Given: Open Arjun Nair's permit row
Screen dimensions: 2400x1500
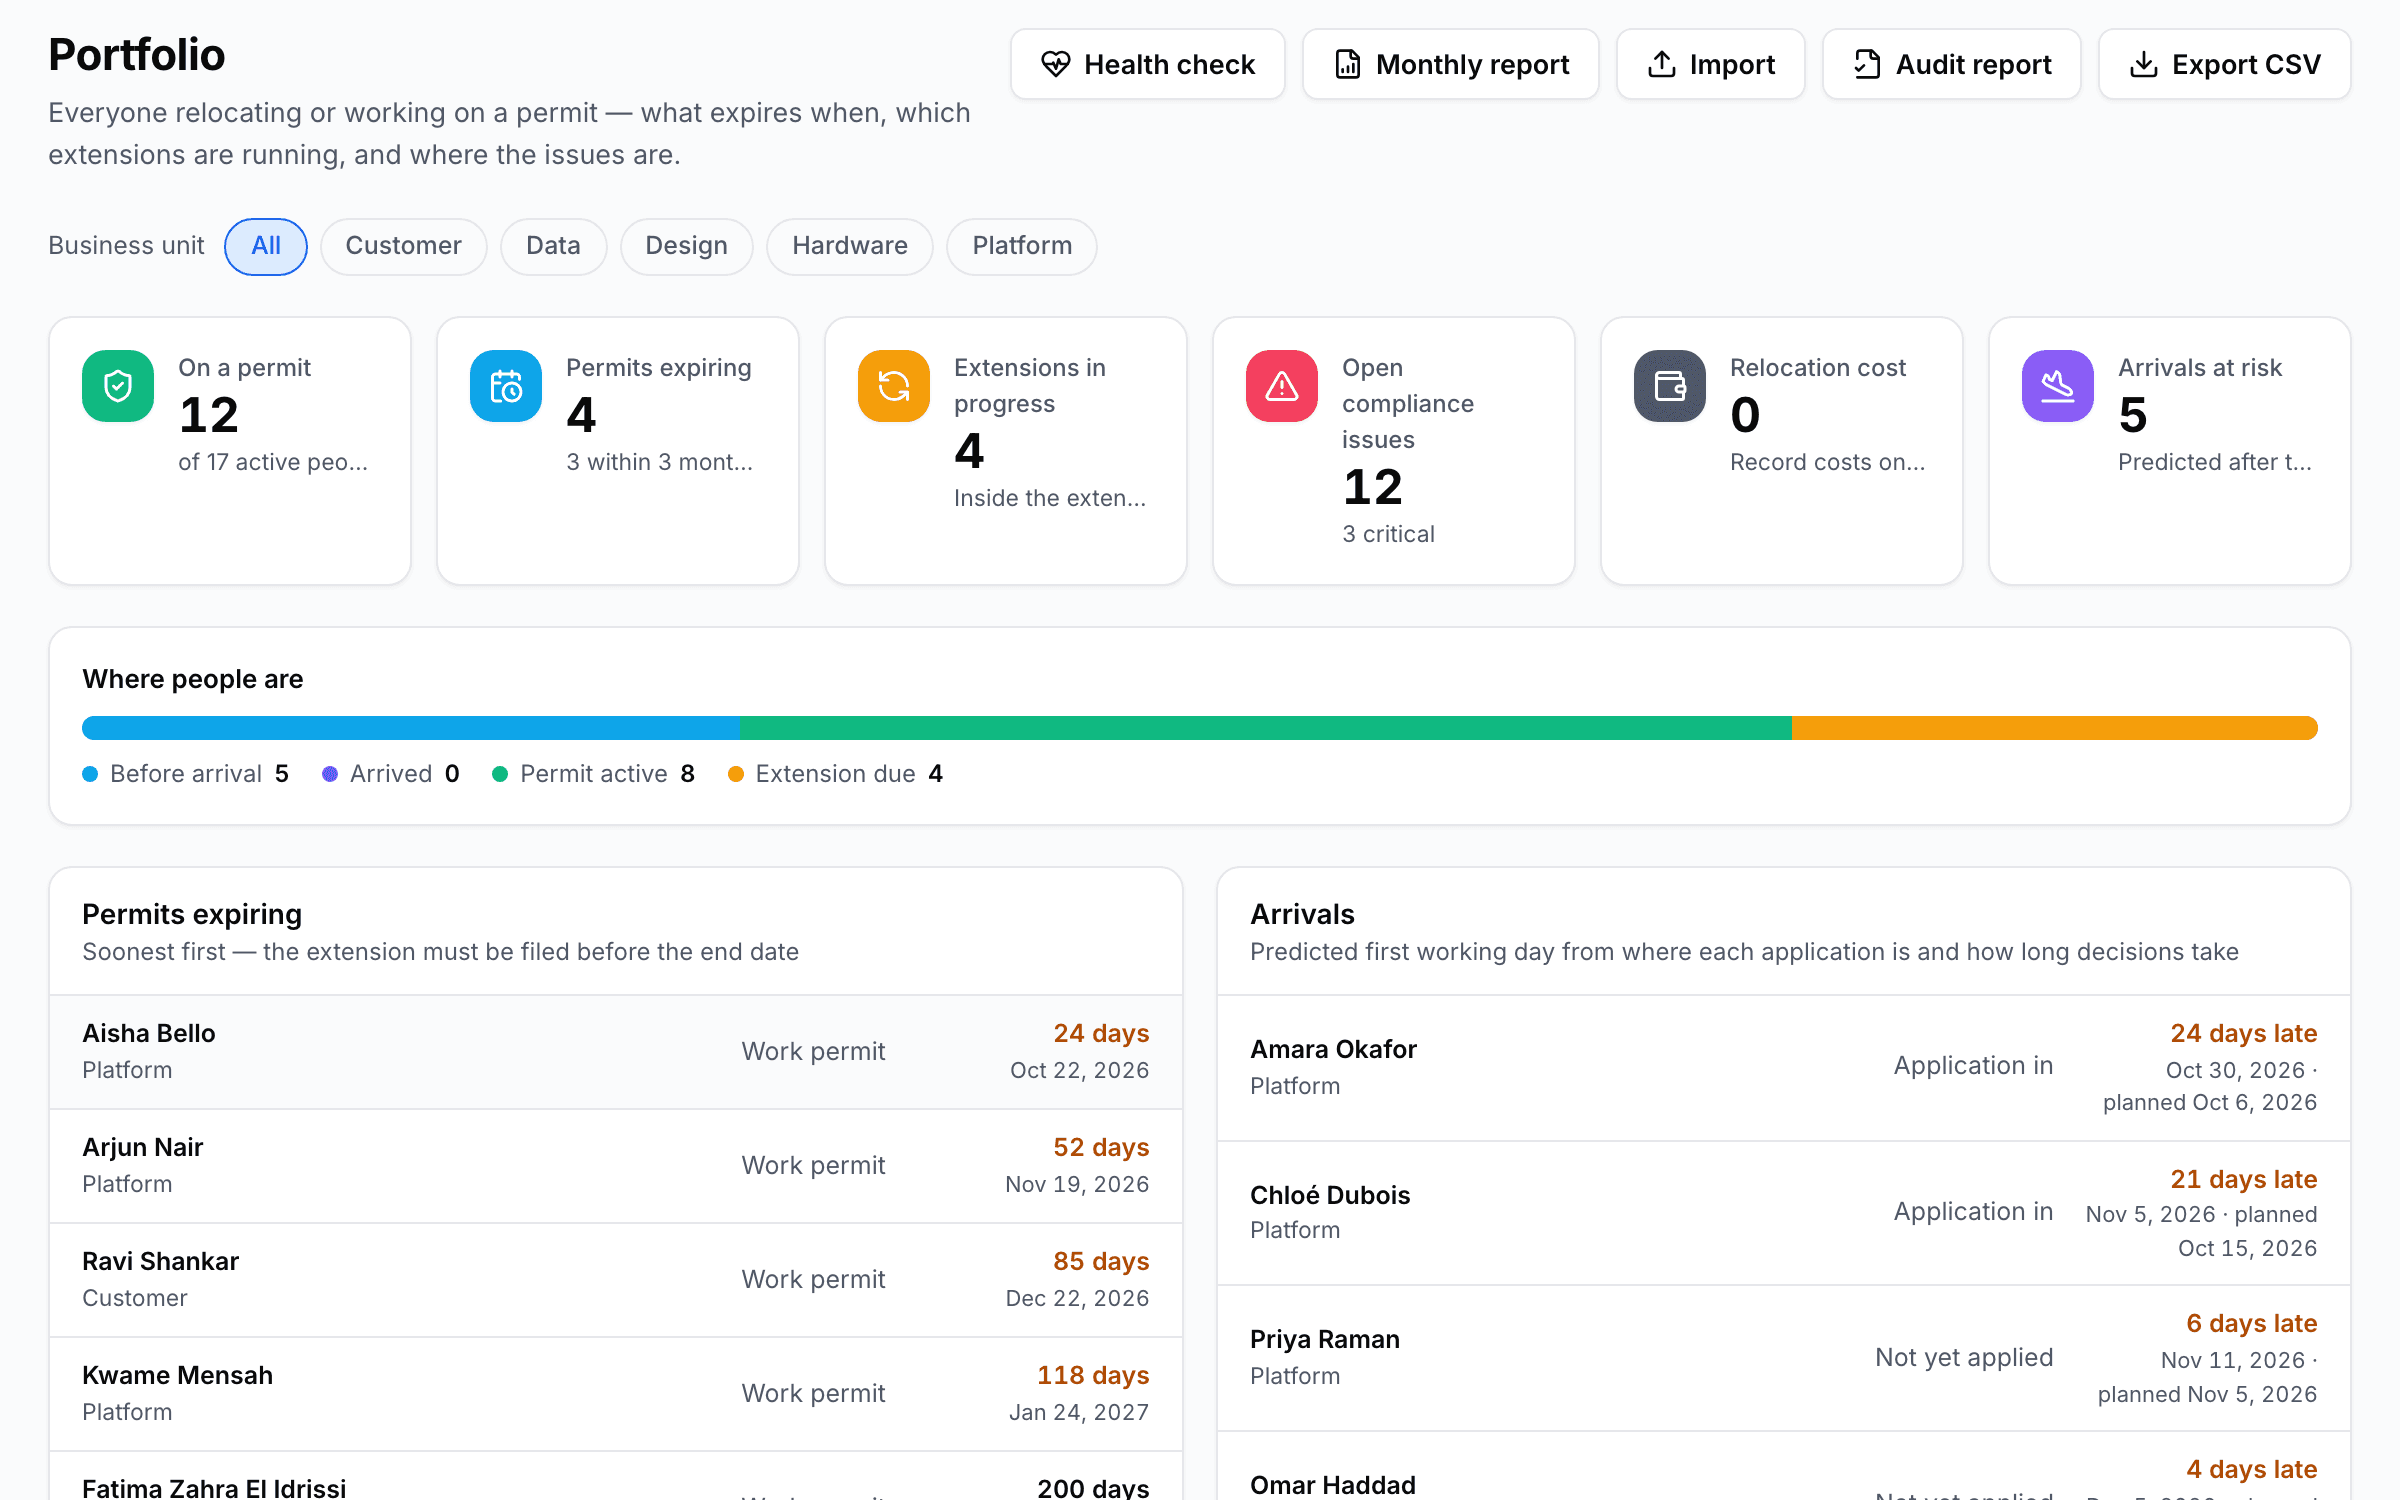Looking at the screenshot, I should point(616,1166).
